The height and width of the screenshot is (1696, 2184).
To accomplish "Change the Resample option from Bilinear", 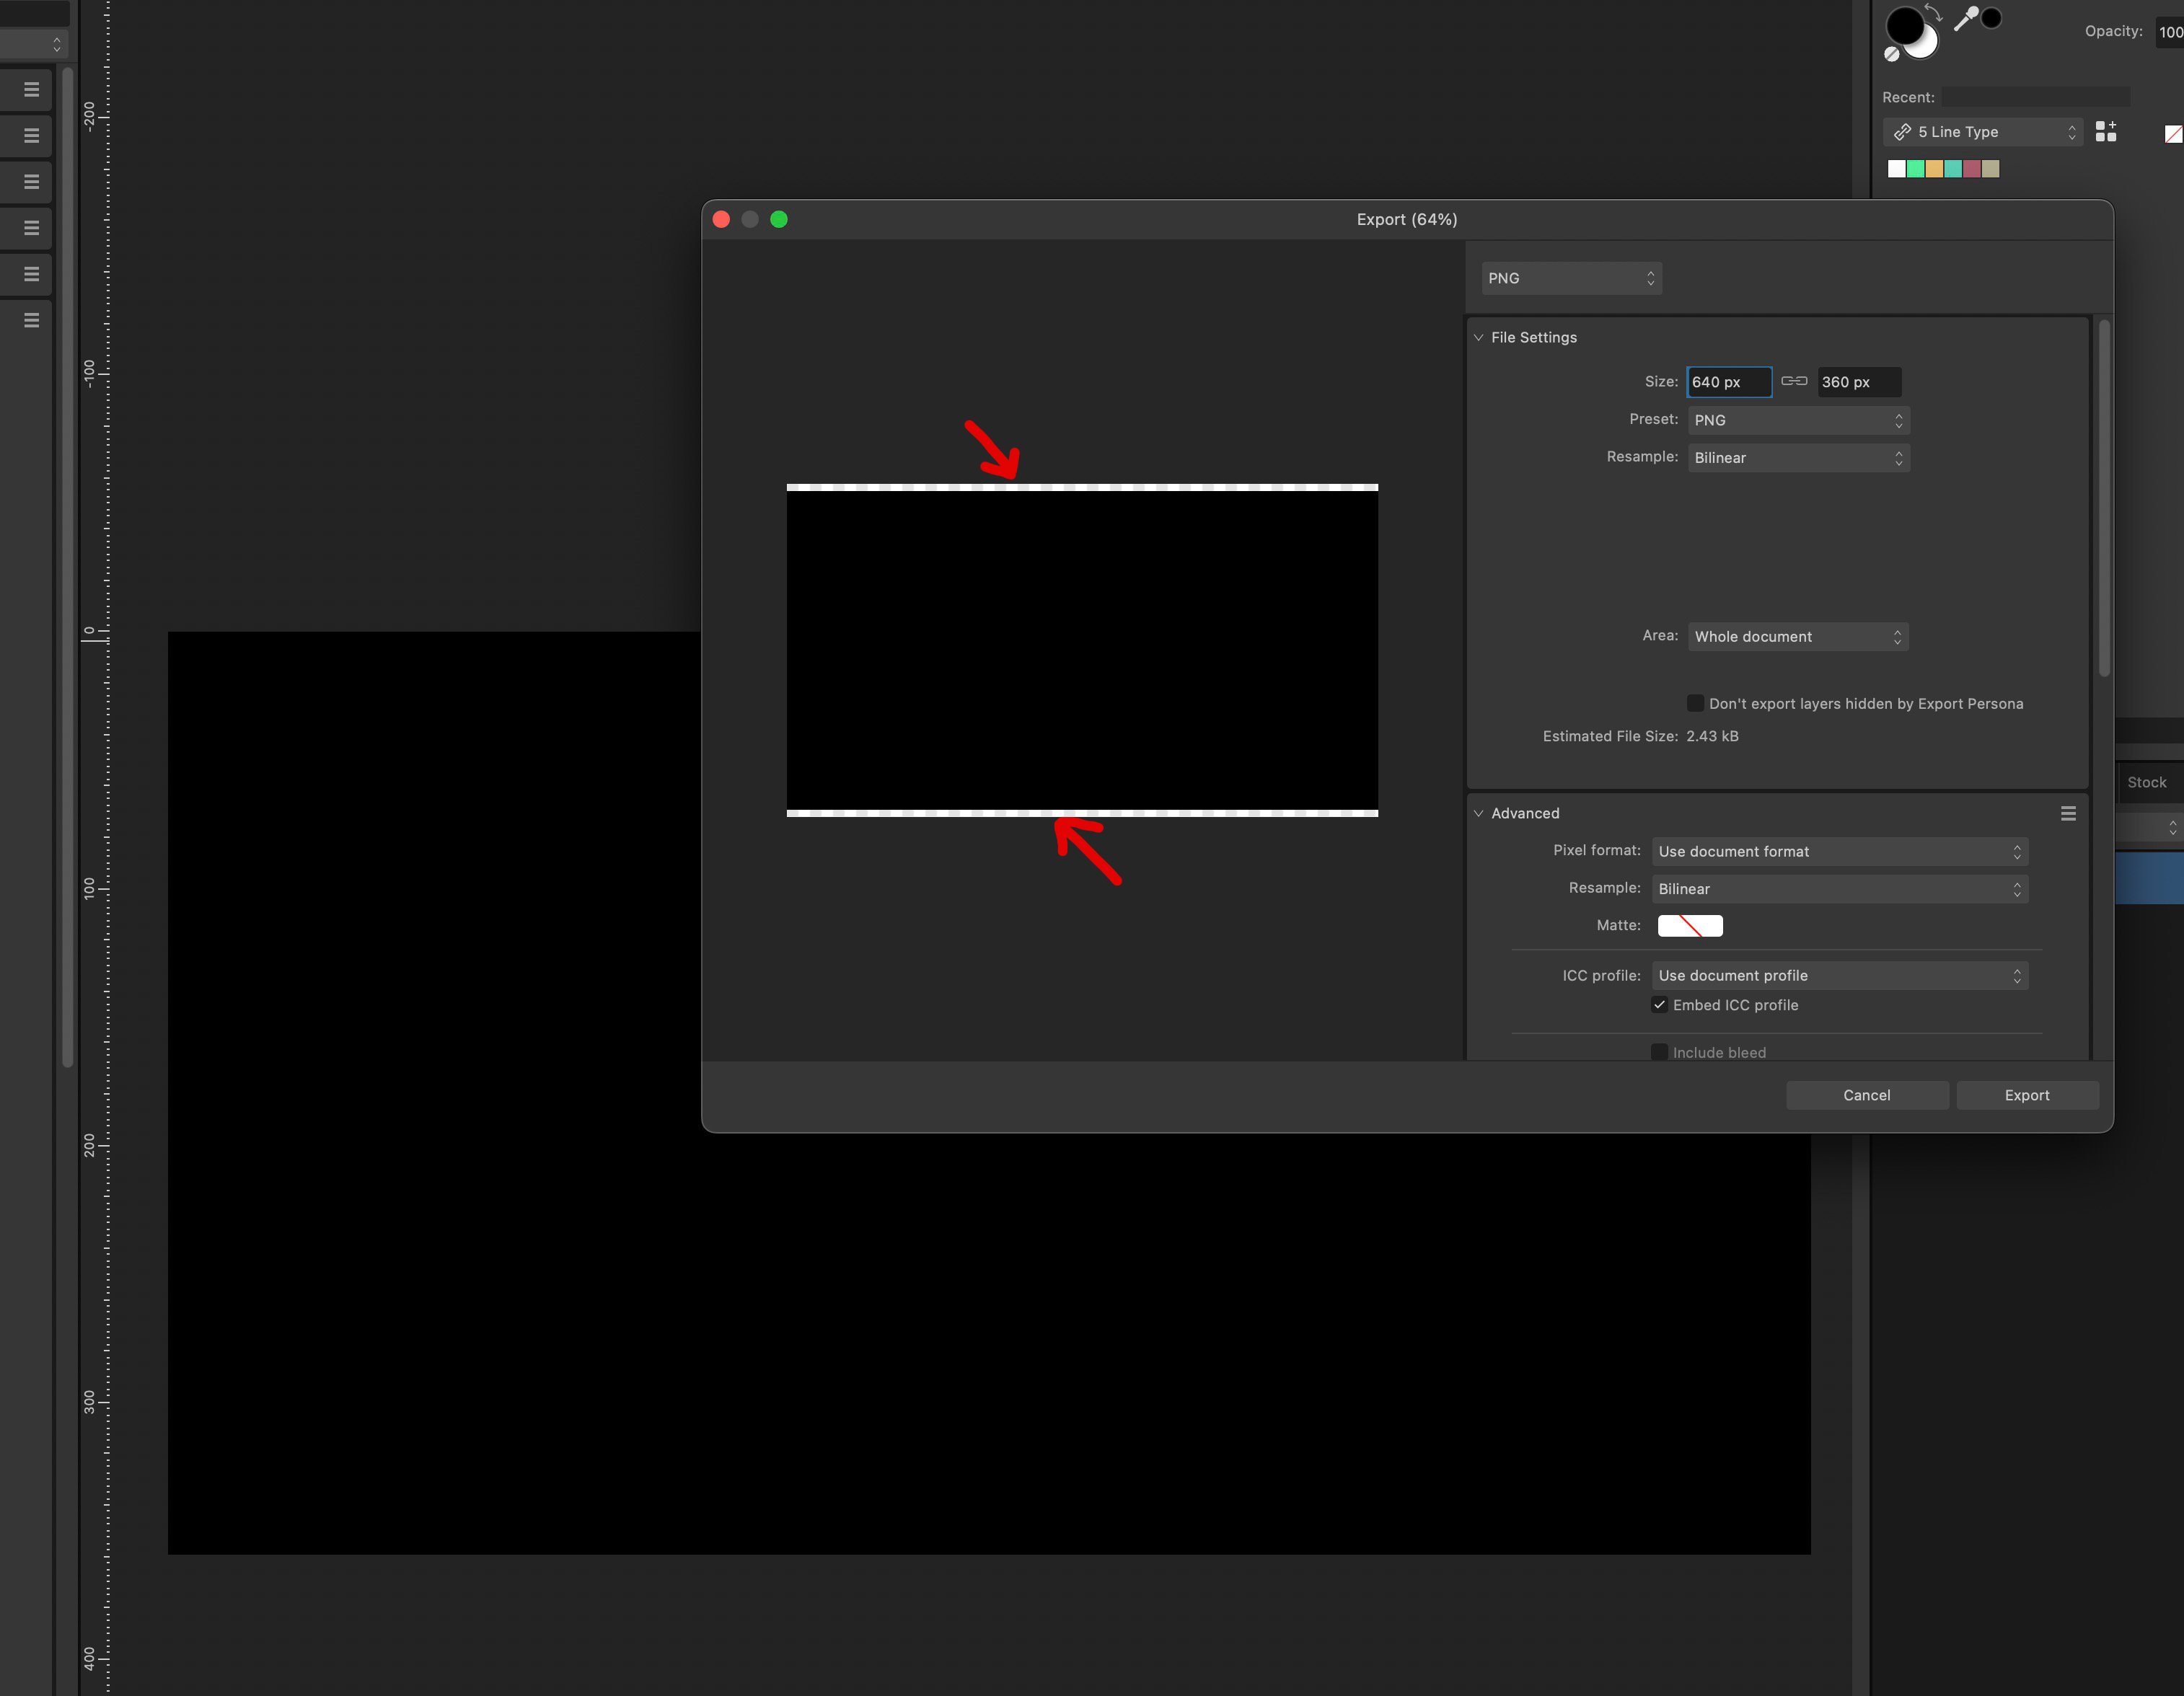I will tap(1797, 457).
